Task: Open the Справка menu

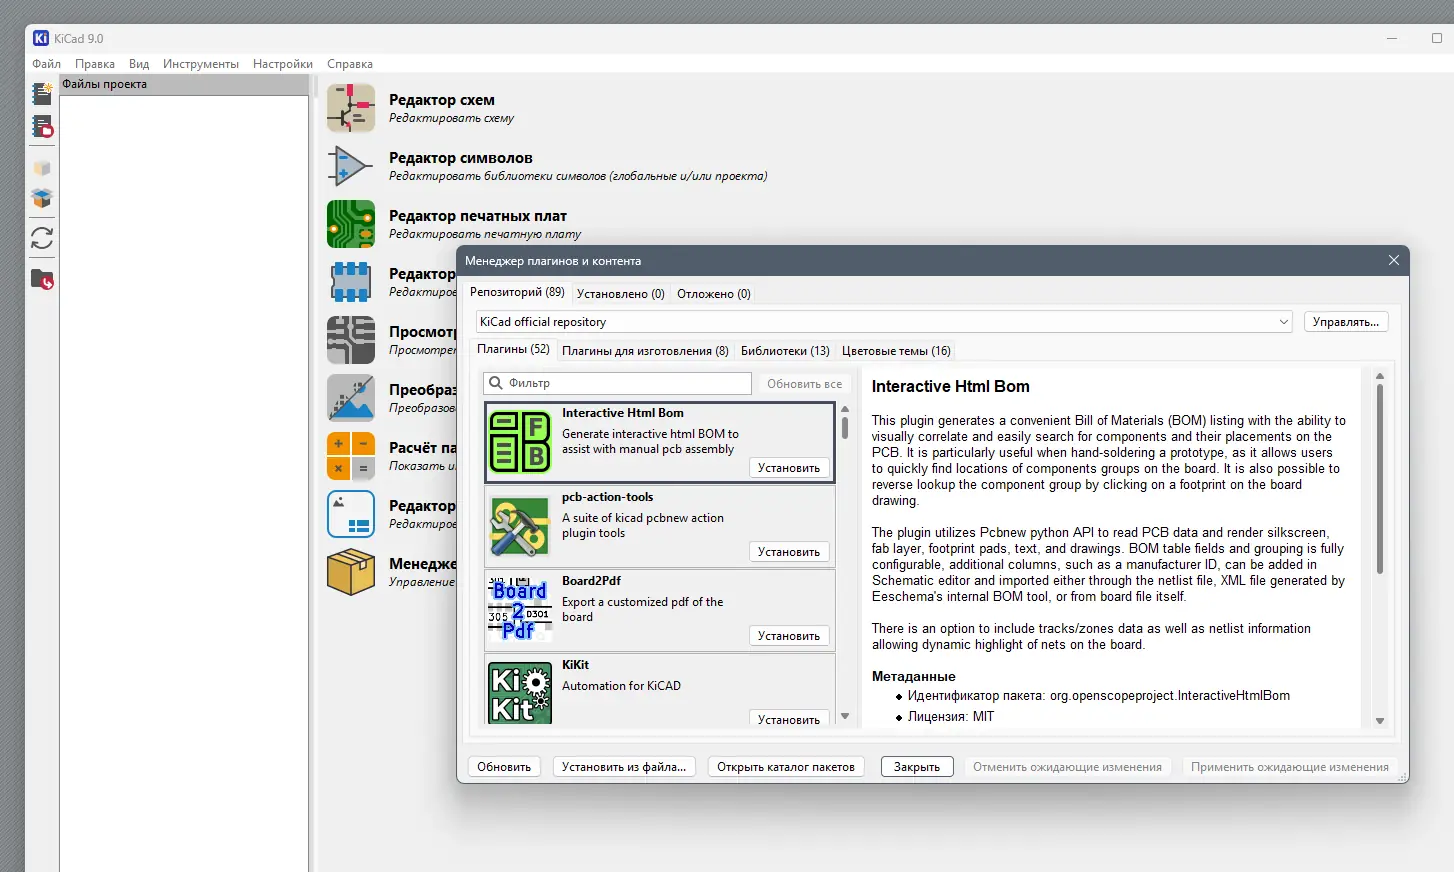Action: click(350, 63)
